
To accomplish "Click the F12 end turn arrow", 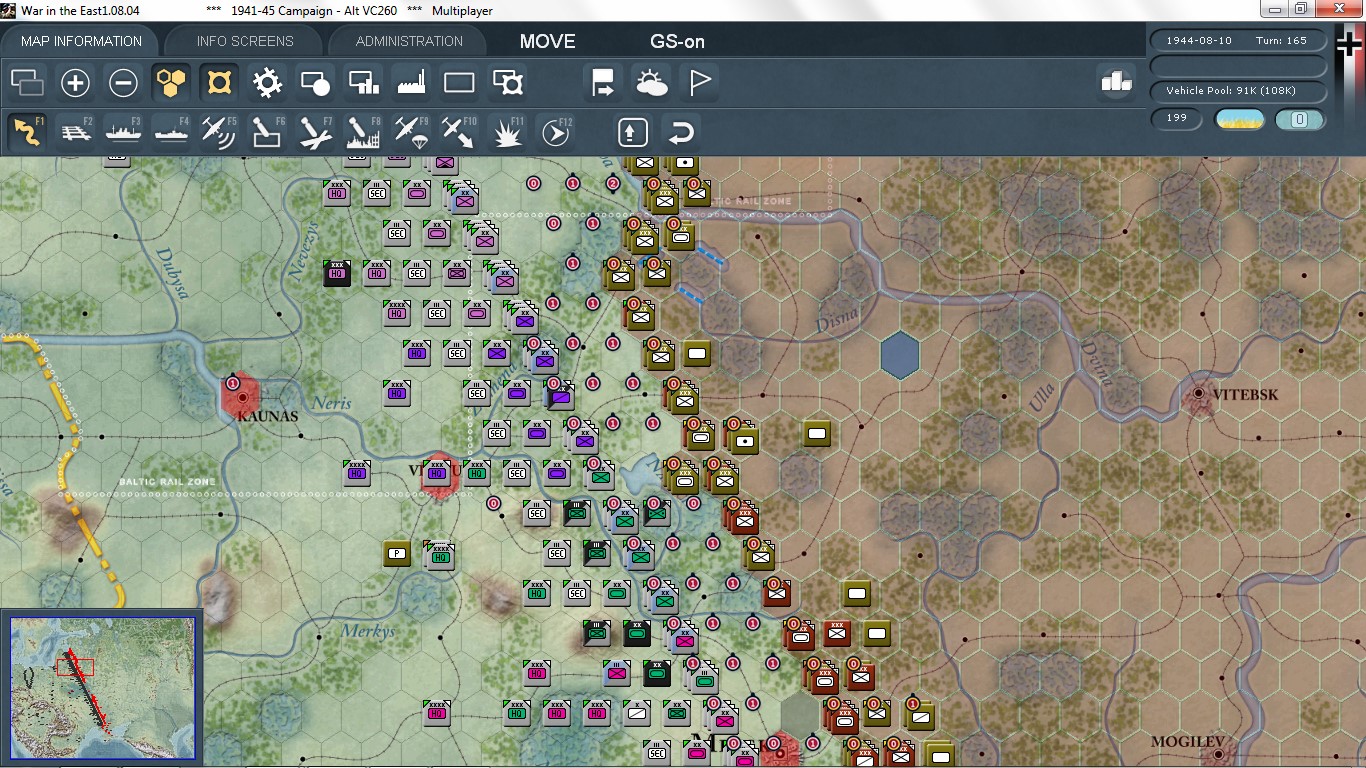I will 556,132.
